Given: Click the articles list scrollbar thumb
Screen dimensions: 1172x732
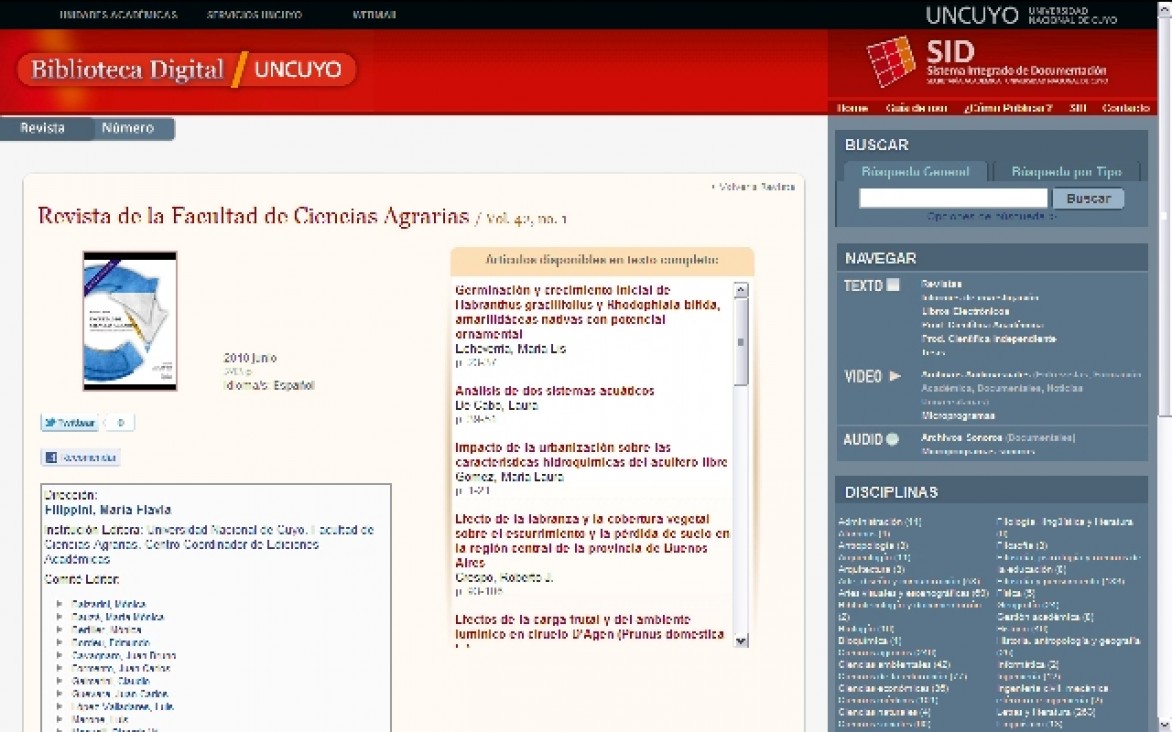Looking at the screenshot, I should click(x=741, y=342).
